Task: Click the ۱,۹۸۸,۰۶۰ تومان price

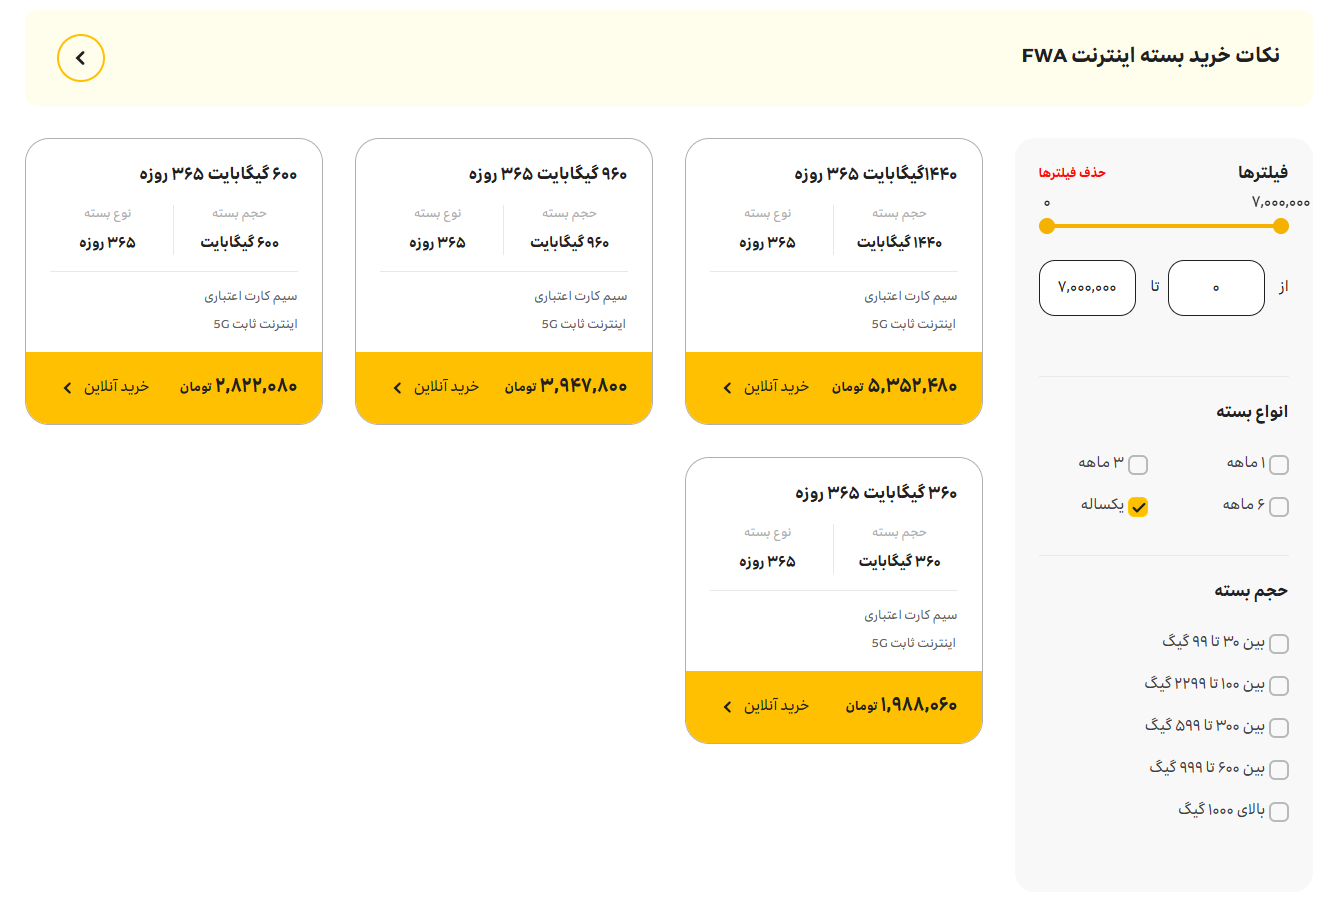Action: click(901, 705)
